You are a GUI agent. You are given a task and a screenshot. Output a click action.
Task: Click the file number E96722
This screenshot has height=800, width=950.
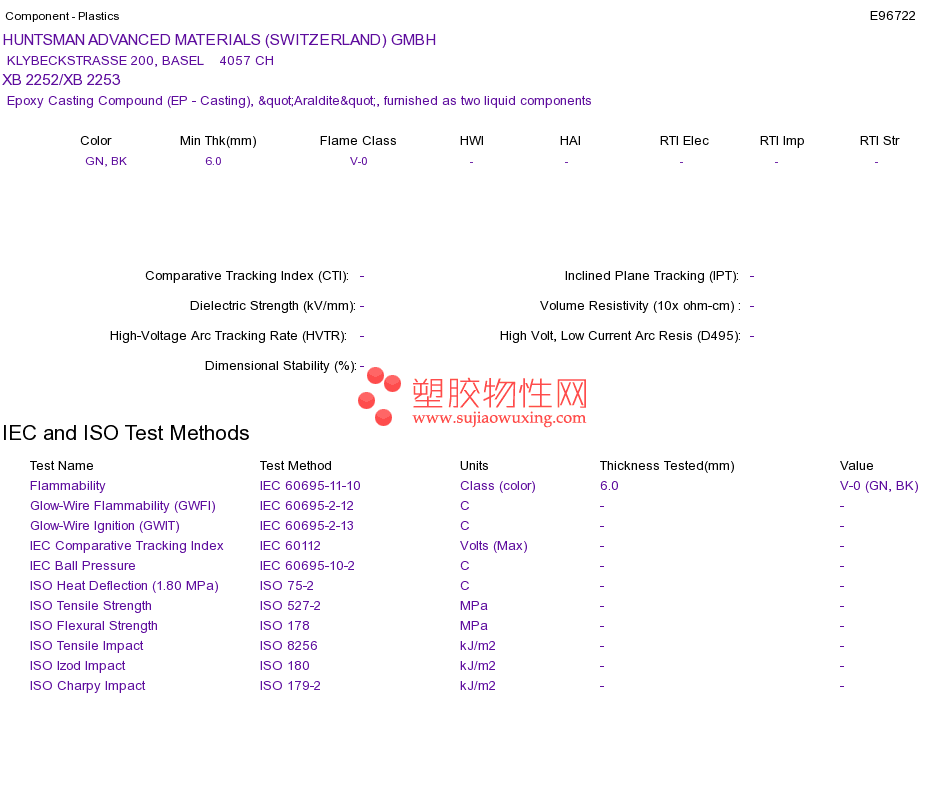[892, 16]
